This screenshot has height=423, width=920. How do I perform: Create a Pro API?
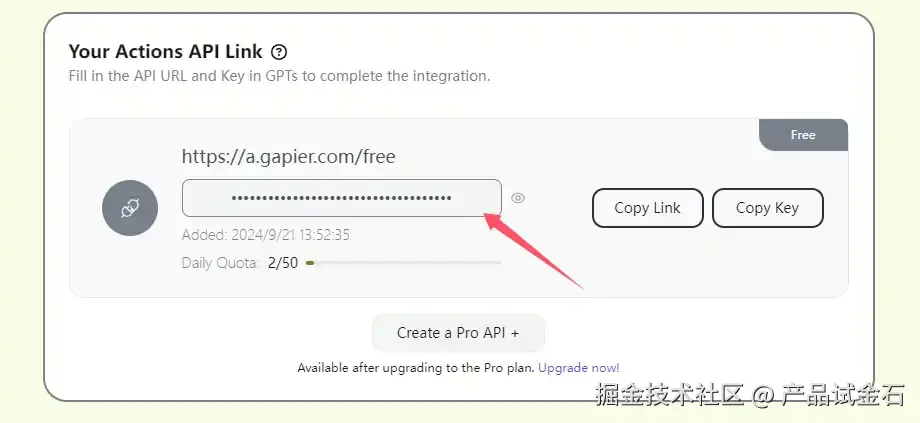point(458,333)
